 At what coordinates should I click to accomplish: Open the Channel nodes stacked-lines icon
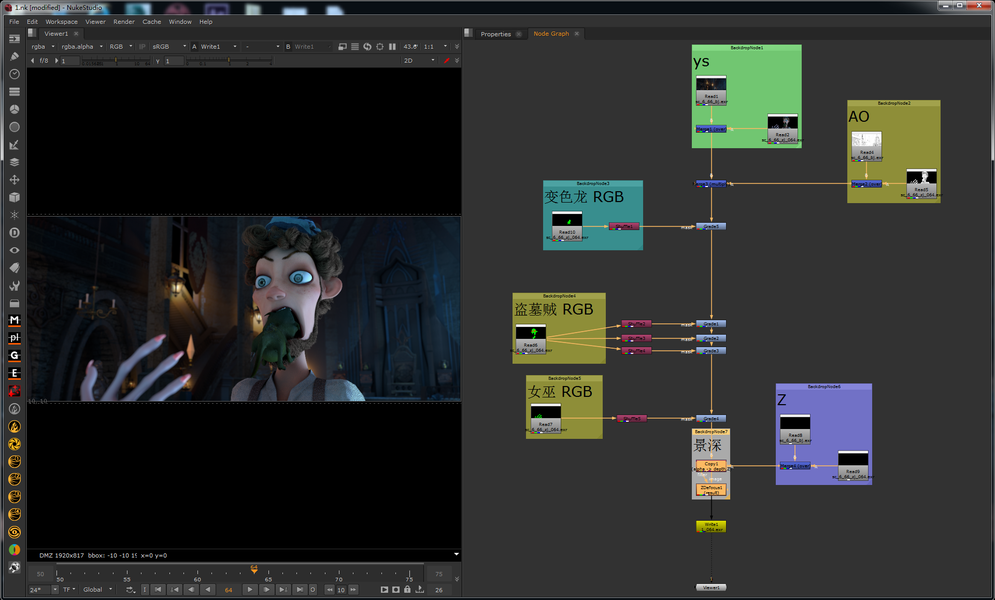click(x=14, y=91)
